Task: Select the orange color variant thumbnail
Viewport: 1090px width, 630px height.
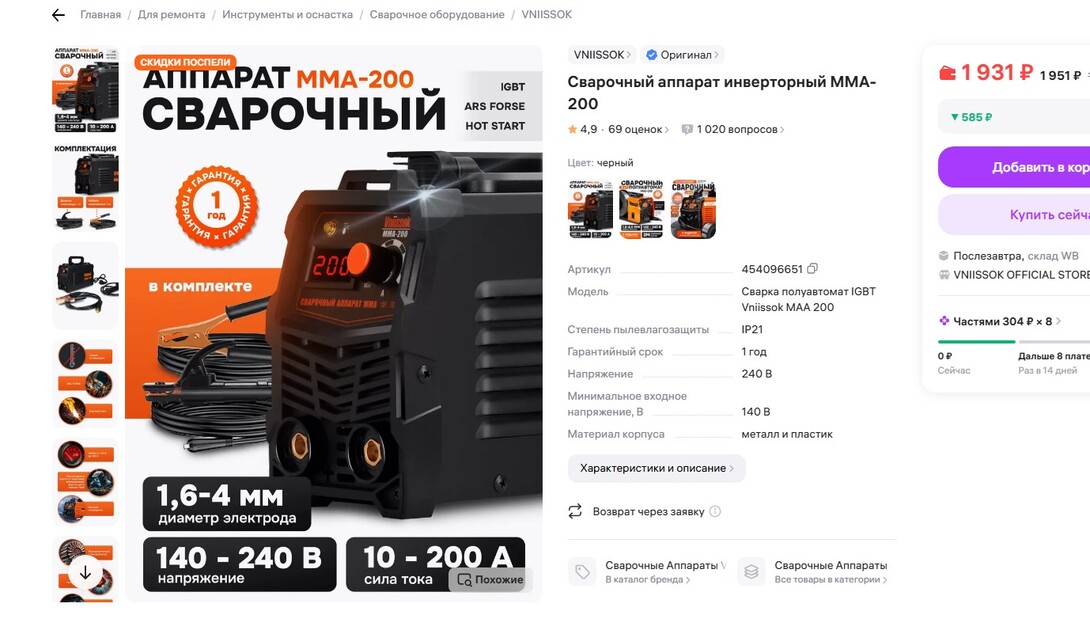Action: click(x=641, y=209)
